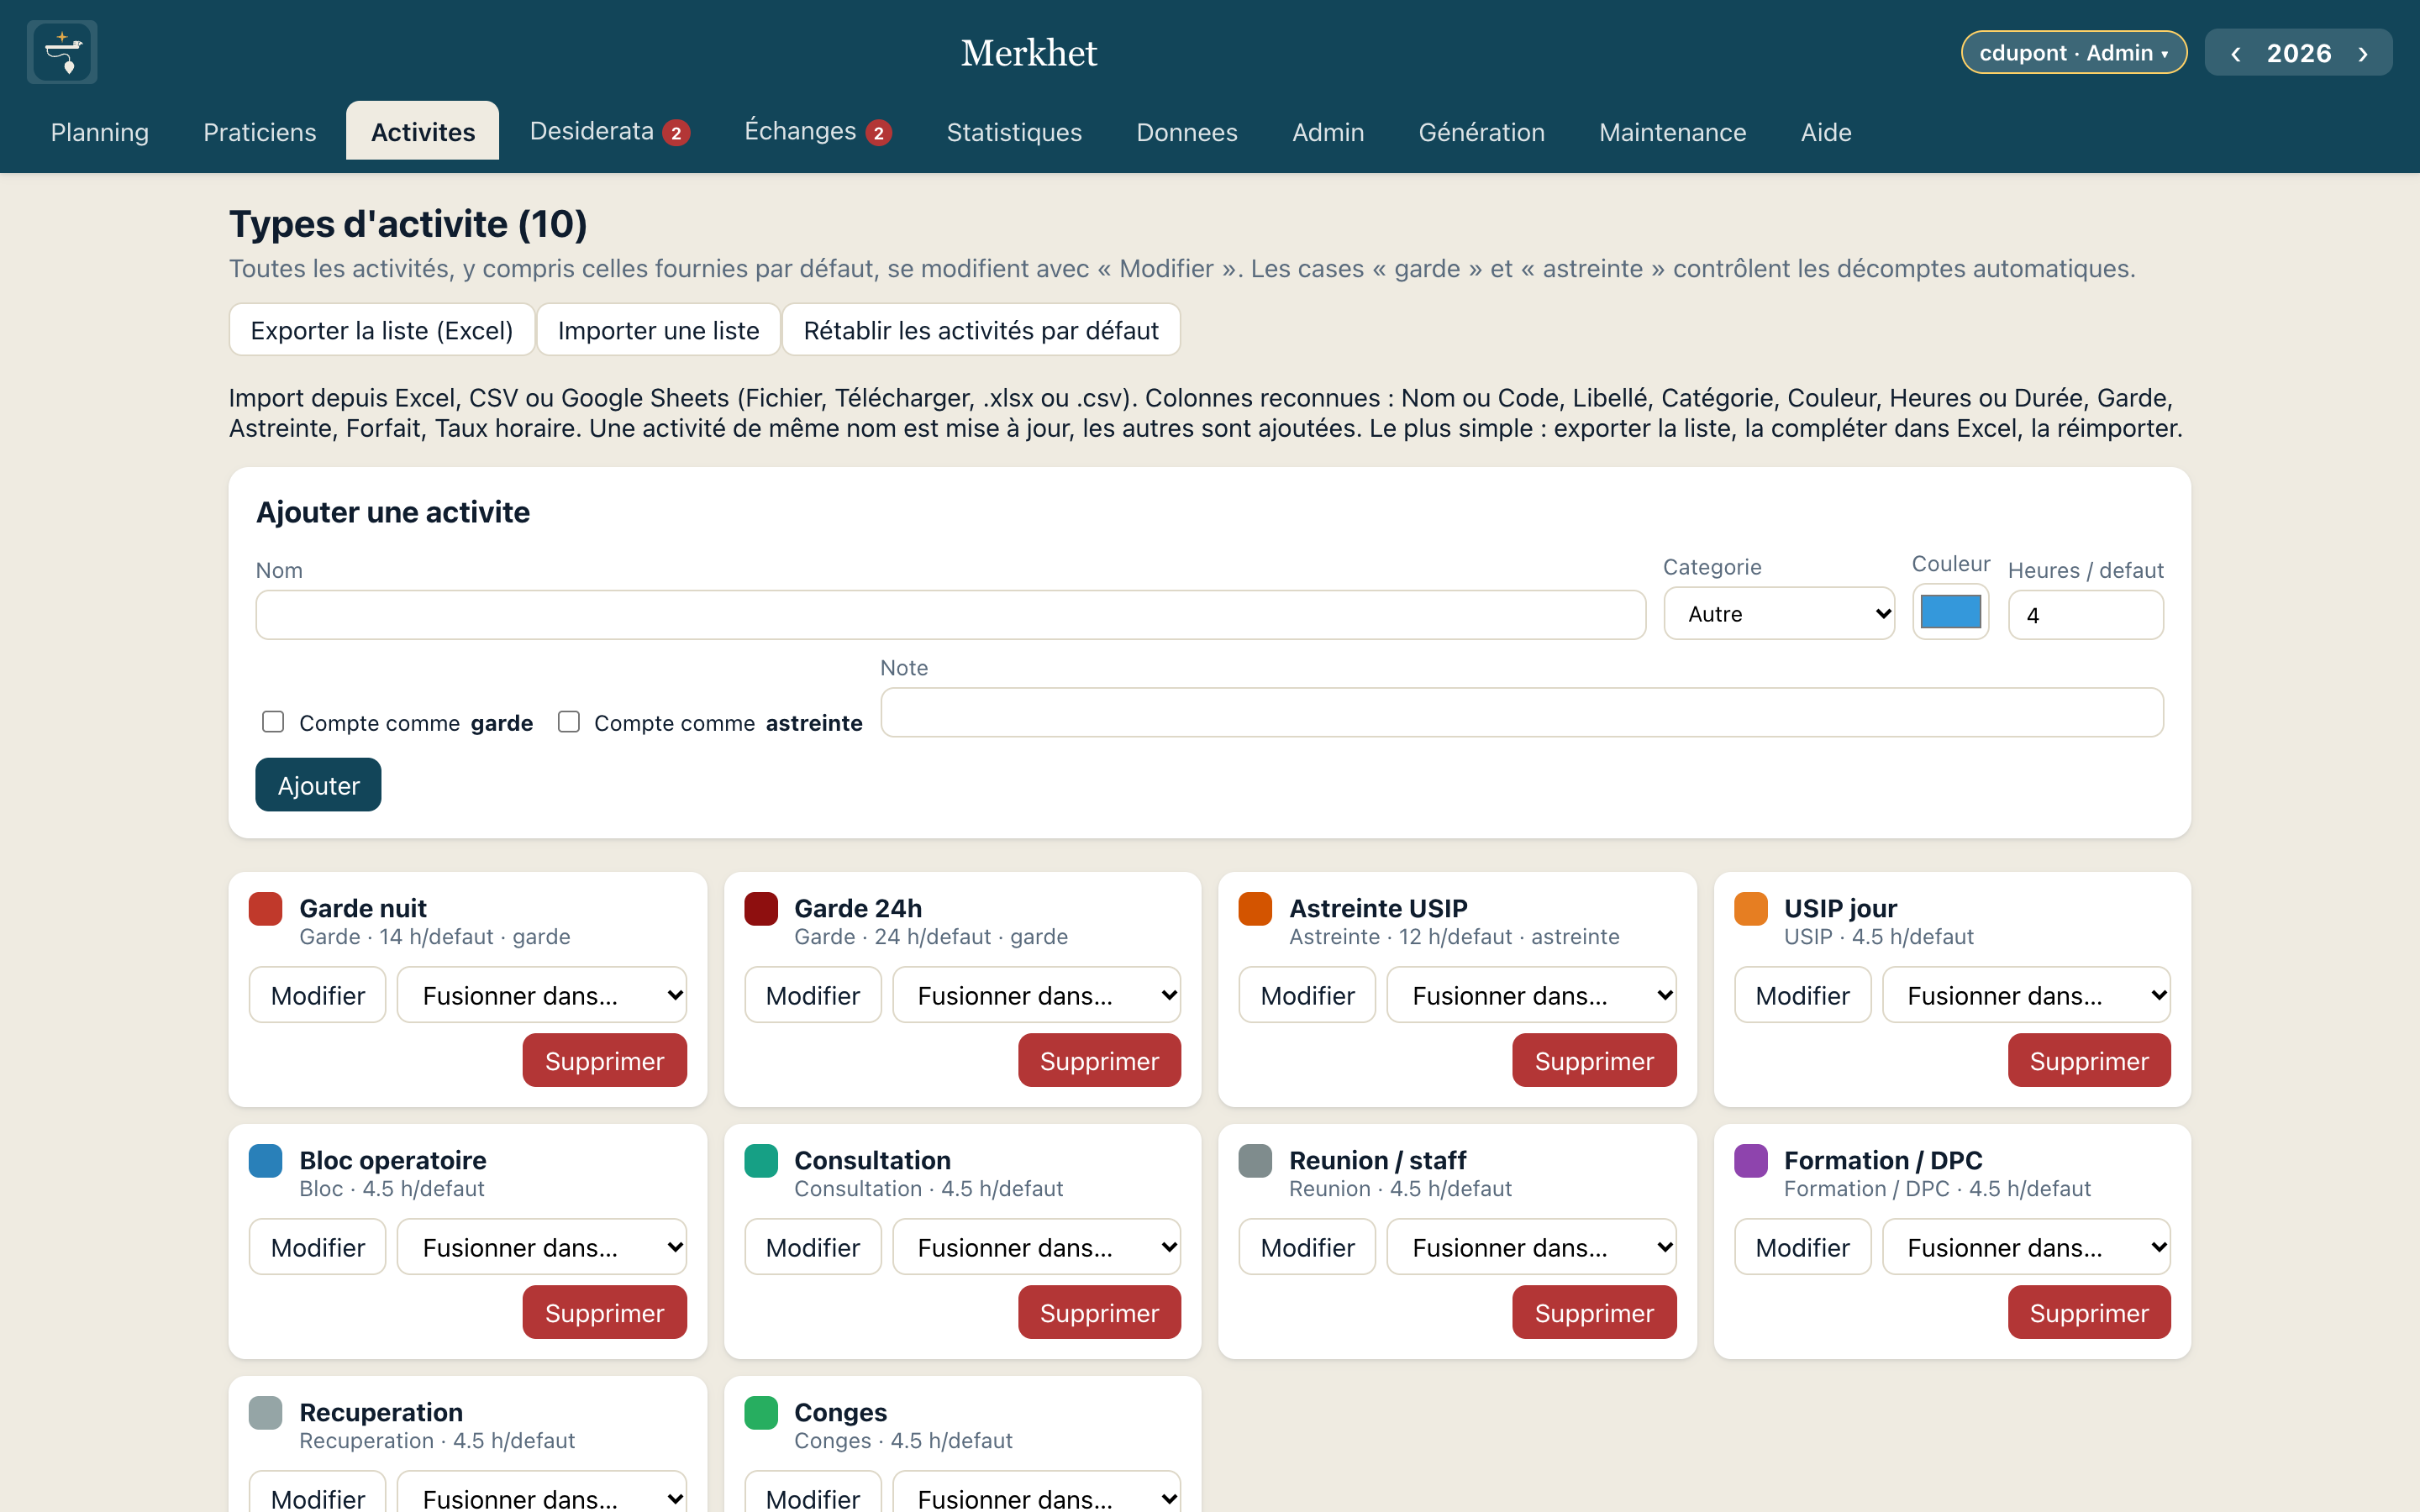Click the Merkhet logo icon

point(62,52)
